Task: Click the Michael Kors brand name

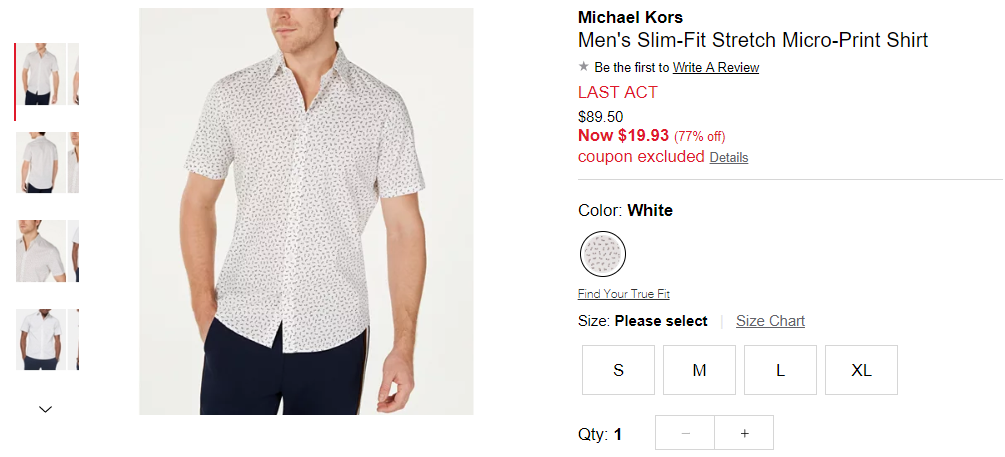Action: tap(630, 17)
